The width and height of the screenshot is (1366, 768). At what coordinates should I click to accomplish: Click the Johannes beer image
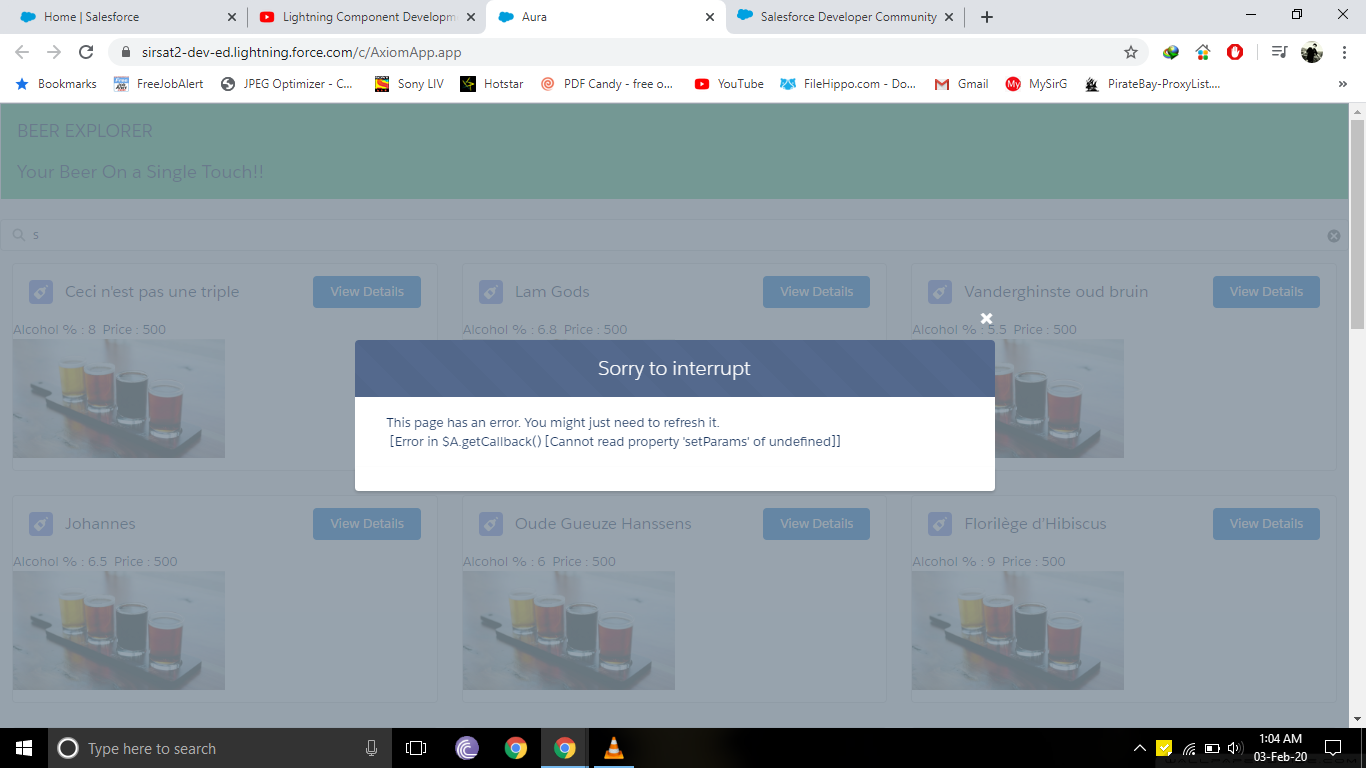pyautogui.click(x=119, y=630)
